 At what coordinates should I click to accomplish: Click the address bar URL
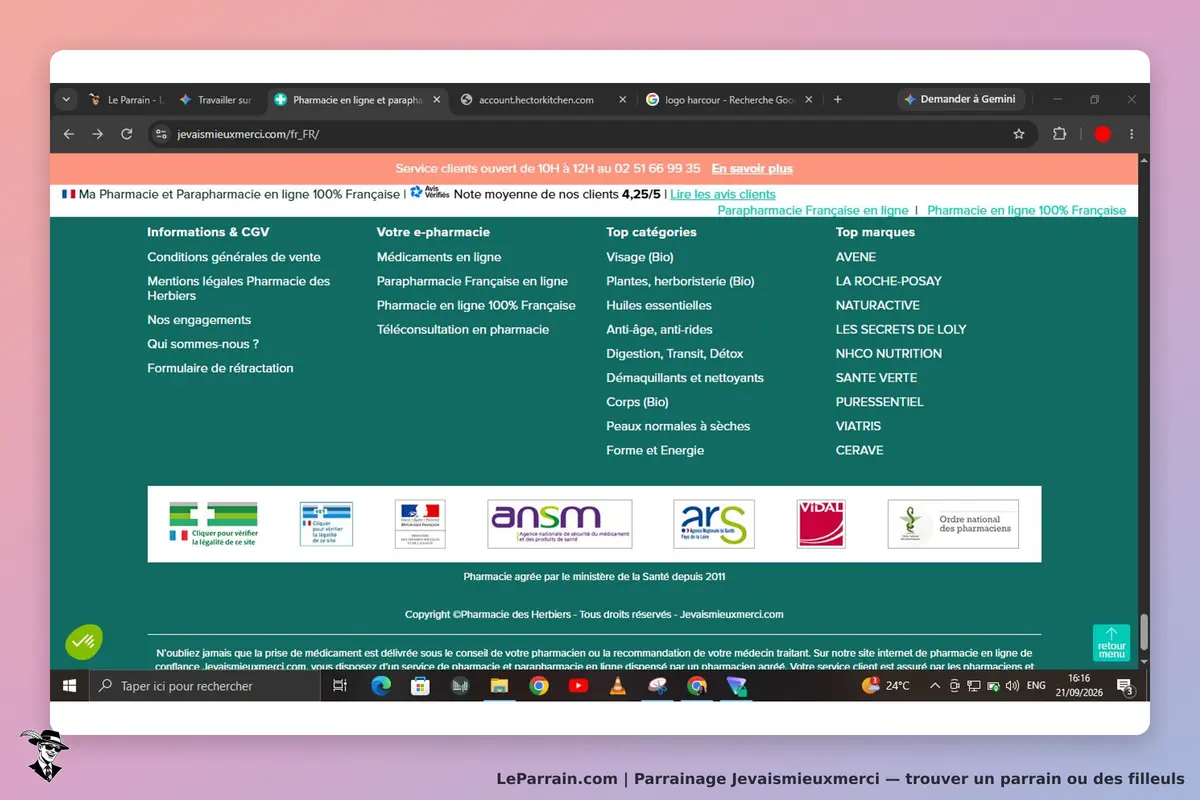[x=248, y=134]
